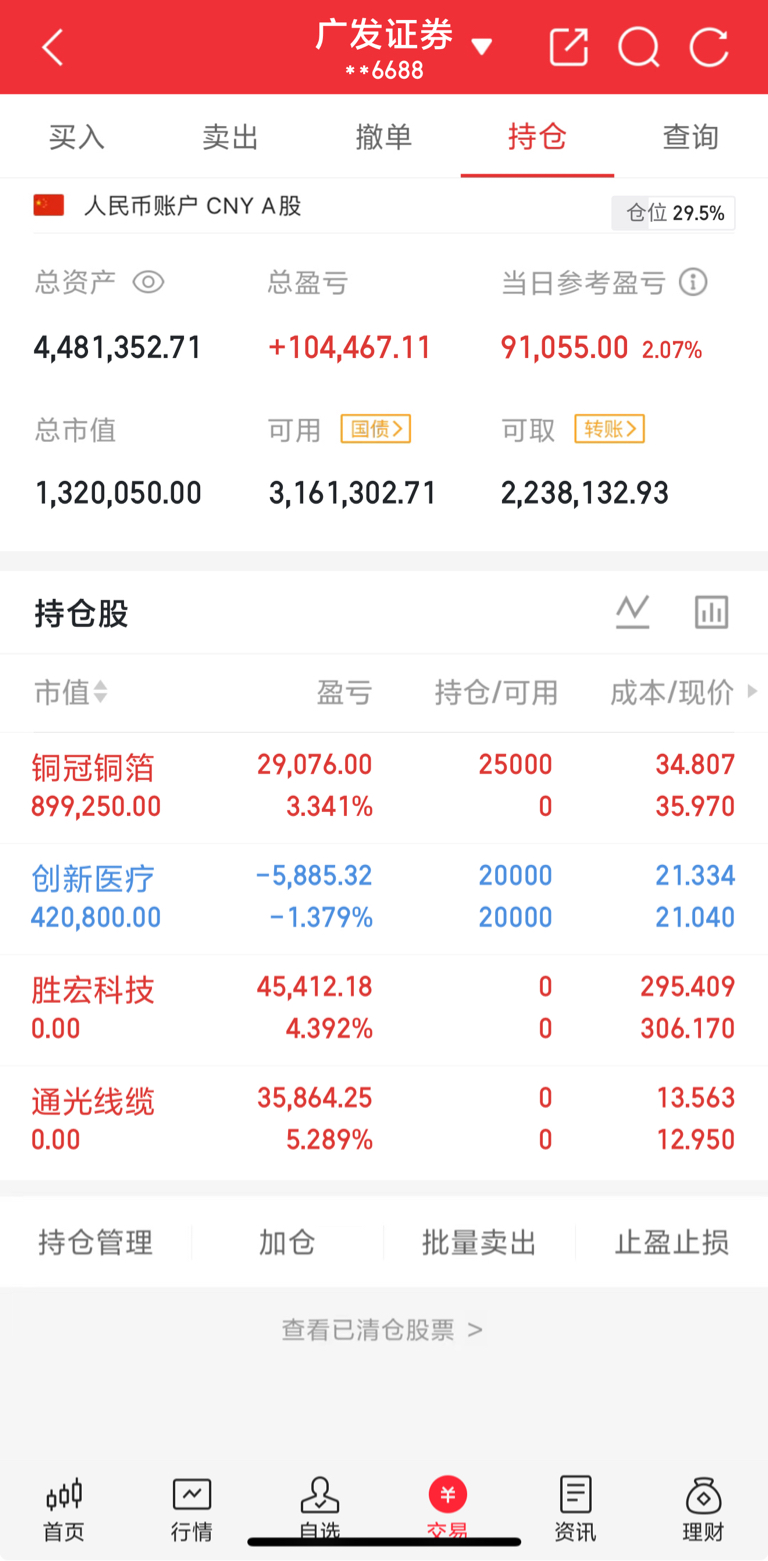Expand more columns with right triangle

(x=752, y=691)
